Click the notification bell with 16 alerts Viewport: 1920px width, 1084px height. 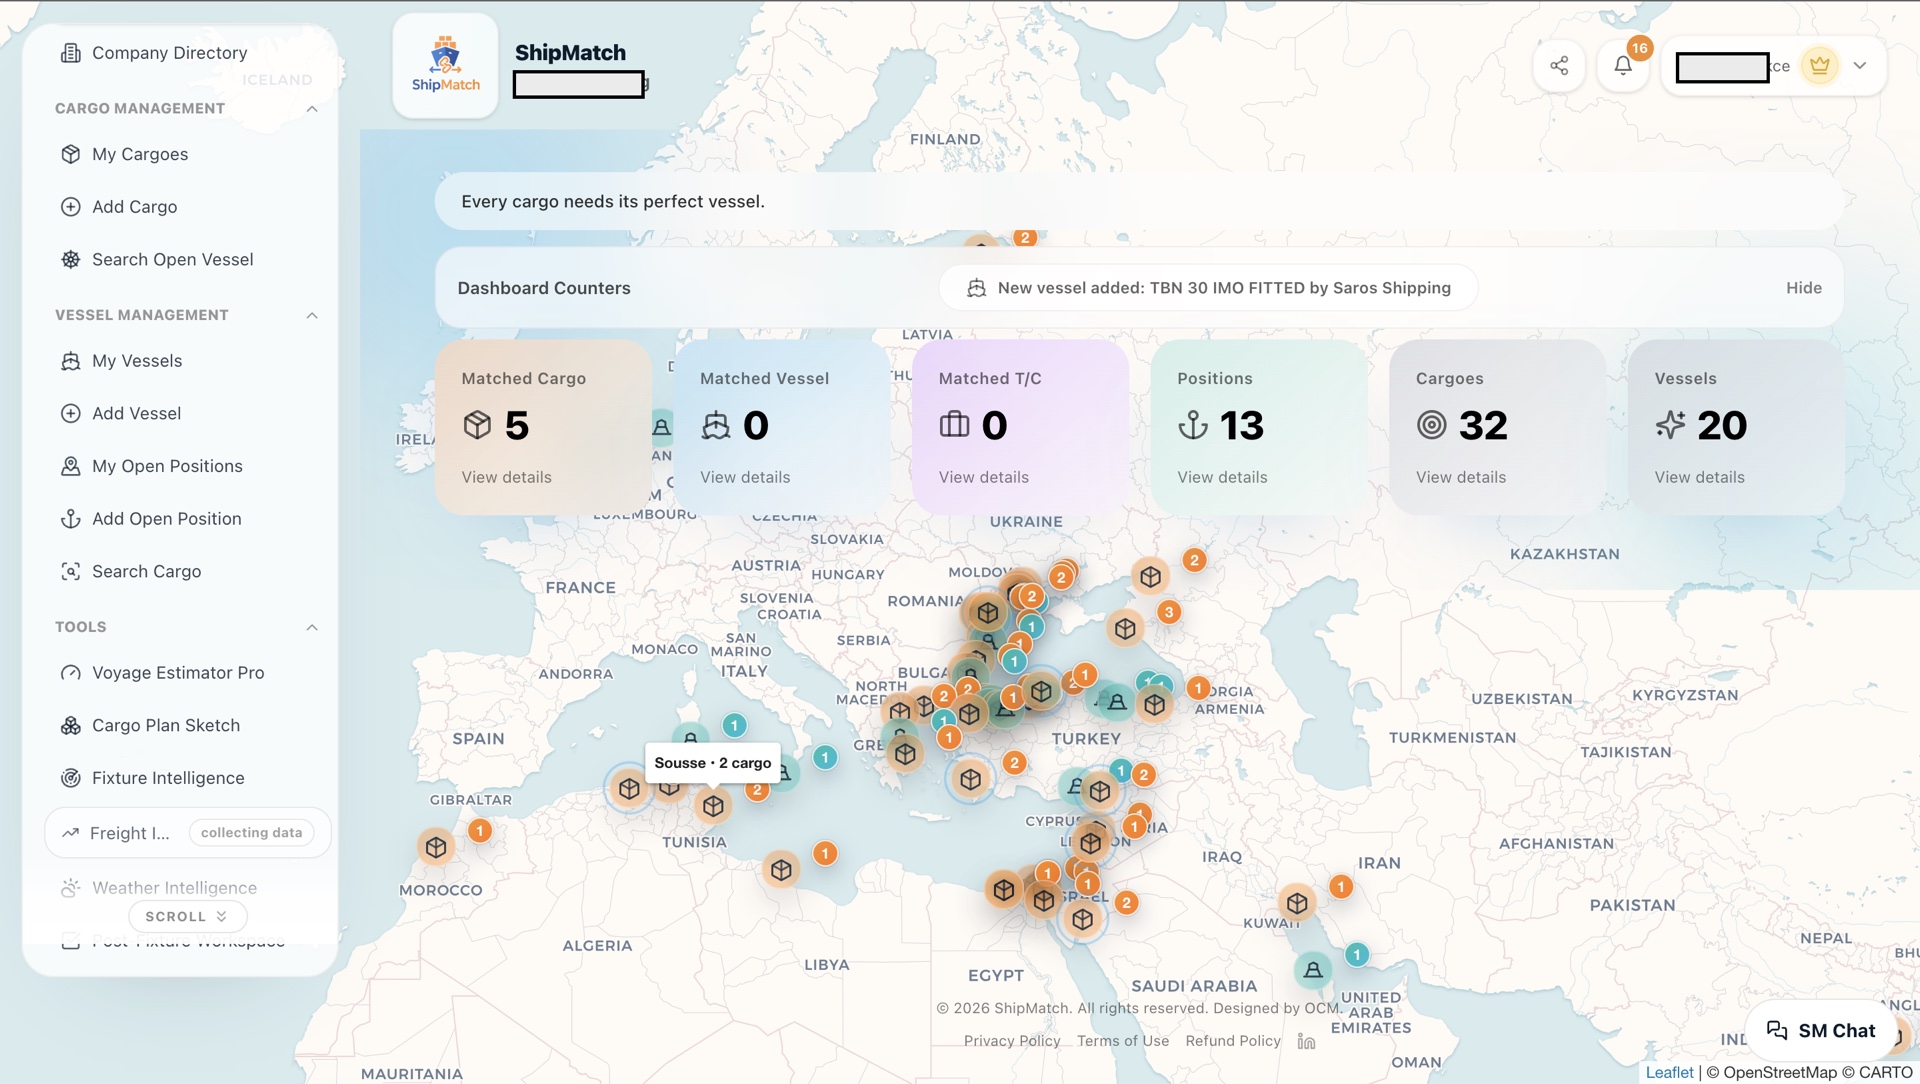pyautogui.click(x=1622, y=65)
